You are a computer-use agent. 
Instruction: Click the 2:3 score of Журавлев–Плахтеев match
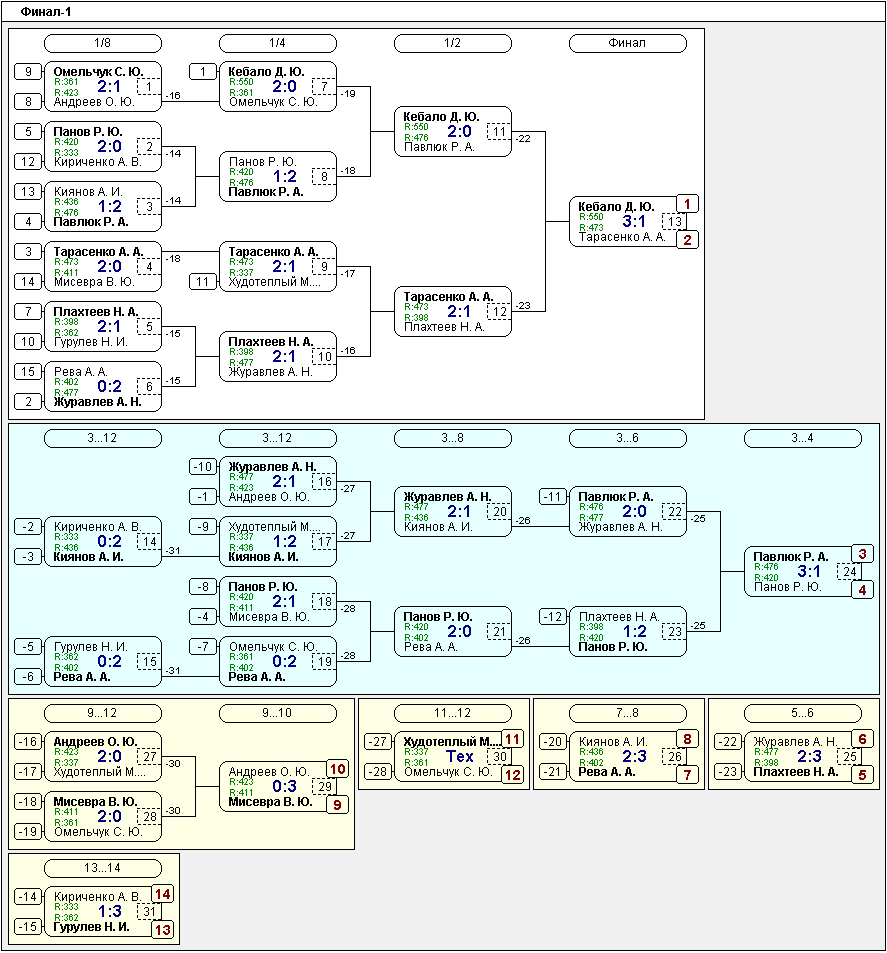coord(809,757)
